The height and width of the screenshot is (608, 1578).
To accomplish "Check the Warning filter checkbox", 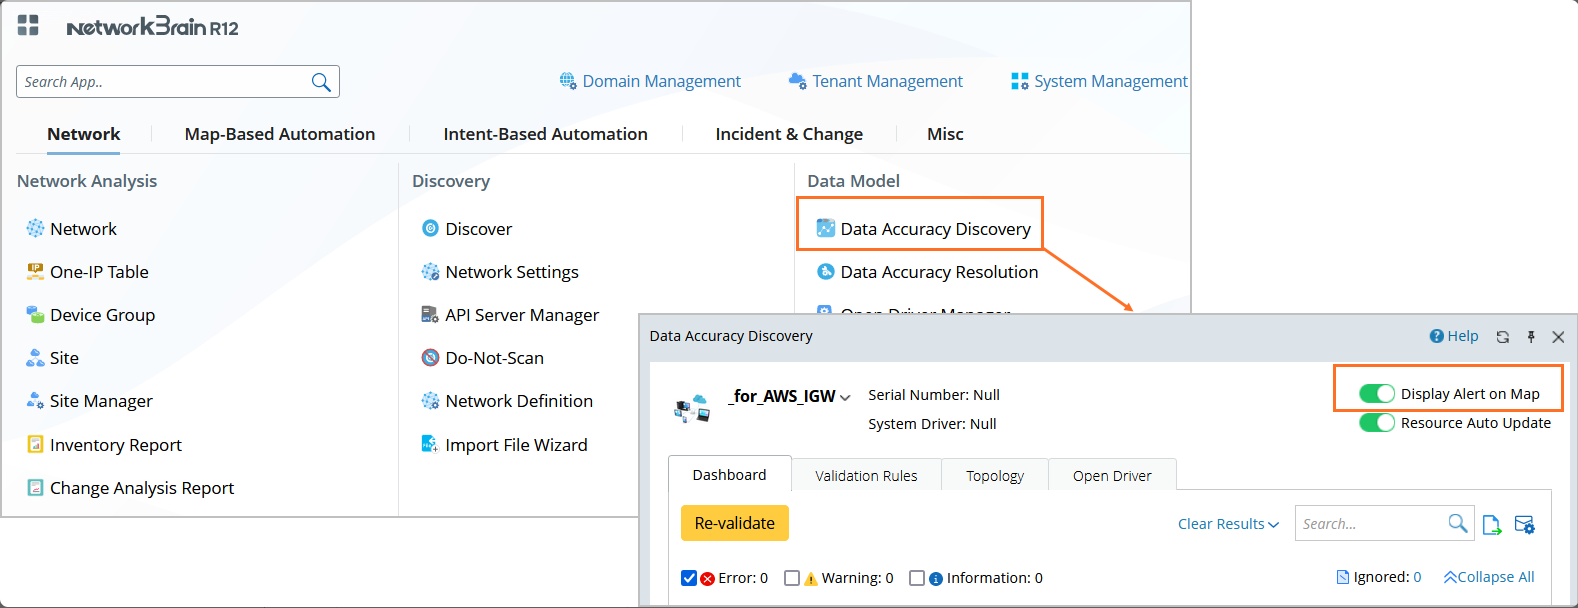I will [x=792, y=578].
